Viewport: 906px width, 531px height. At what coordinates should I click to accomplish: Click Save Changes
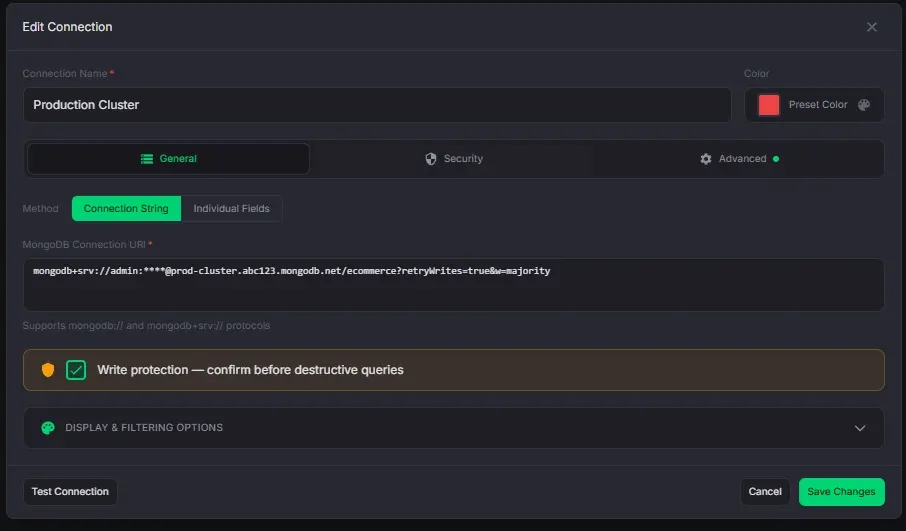point(841,492)
